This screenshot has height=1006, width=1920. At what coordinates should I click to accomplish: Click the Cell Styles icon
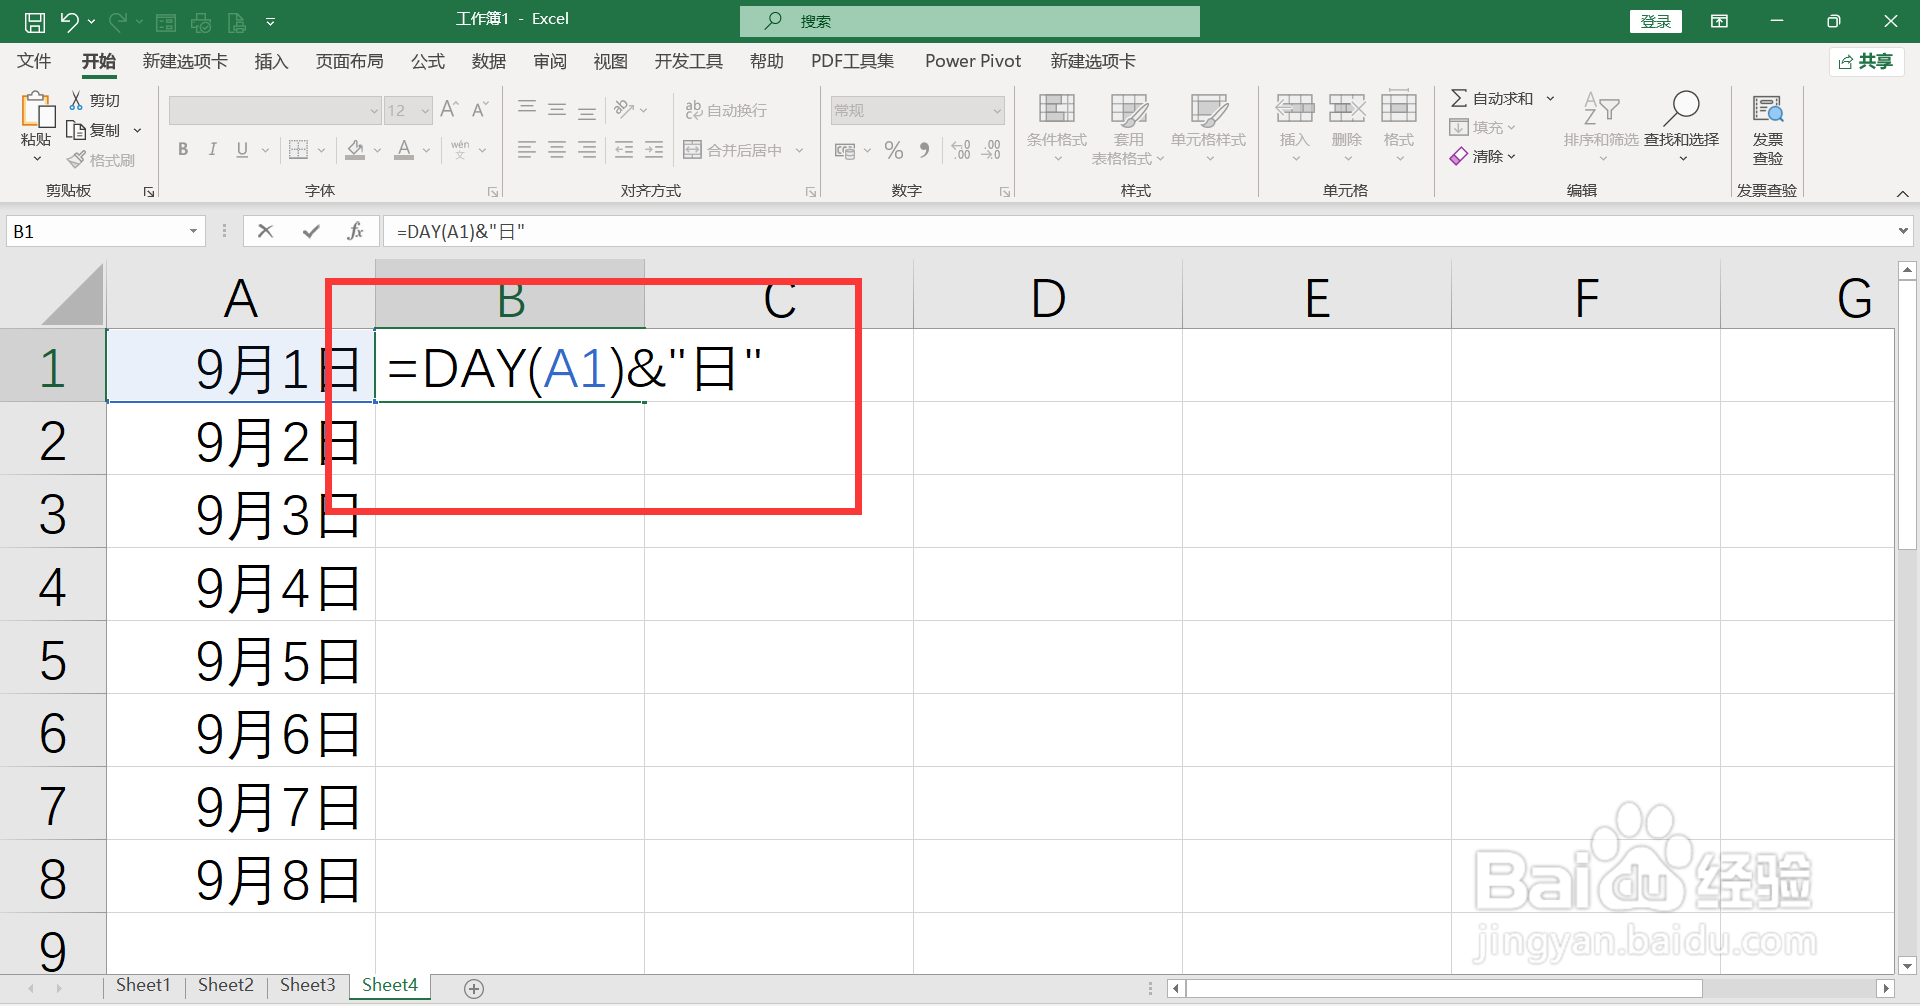tap(1208, 109)
